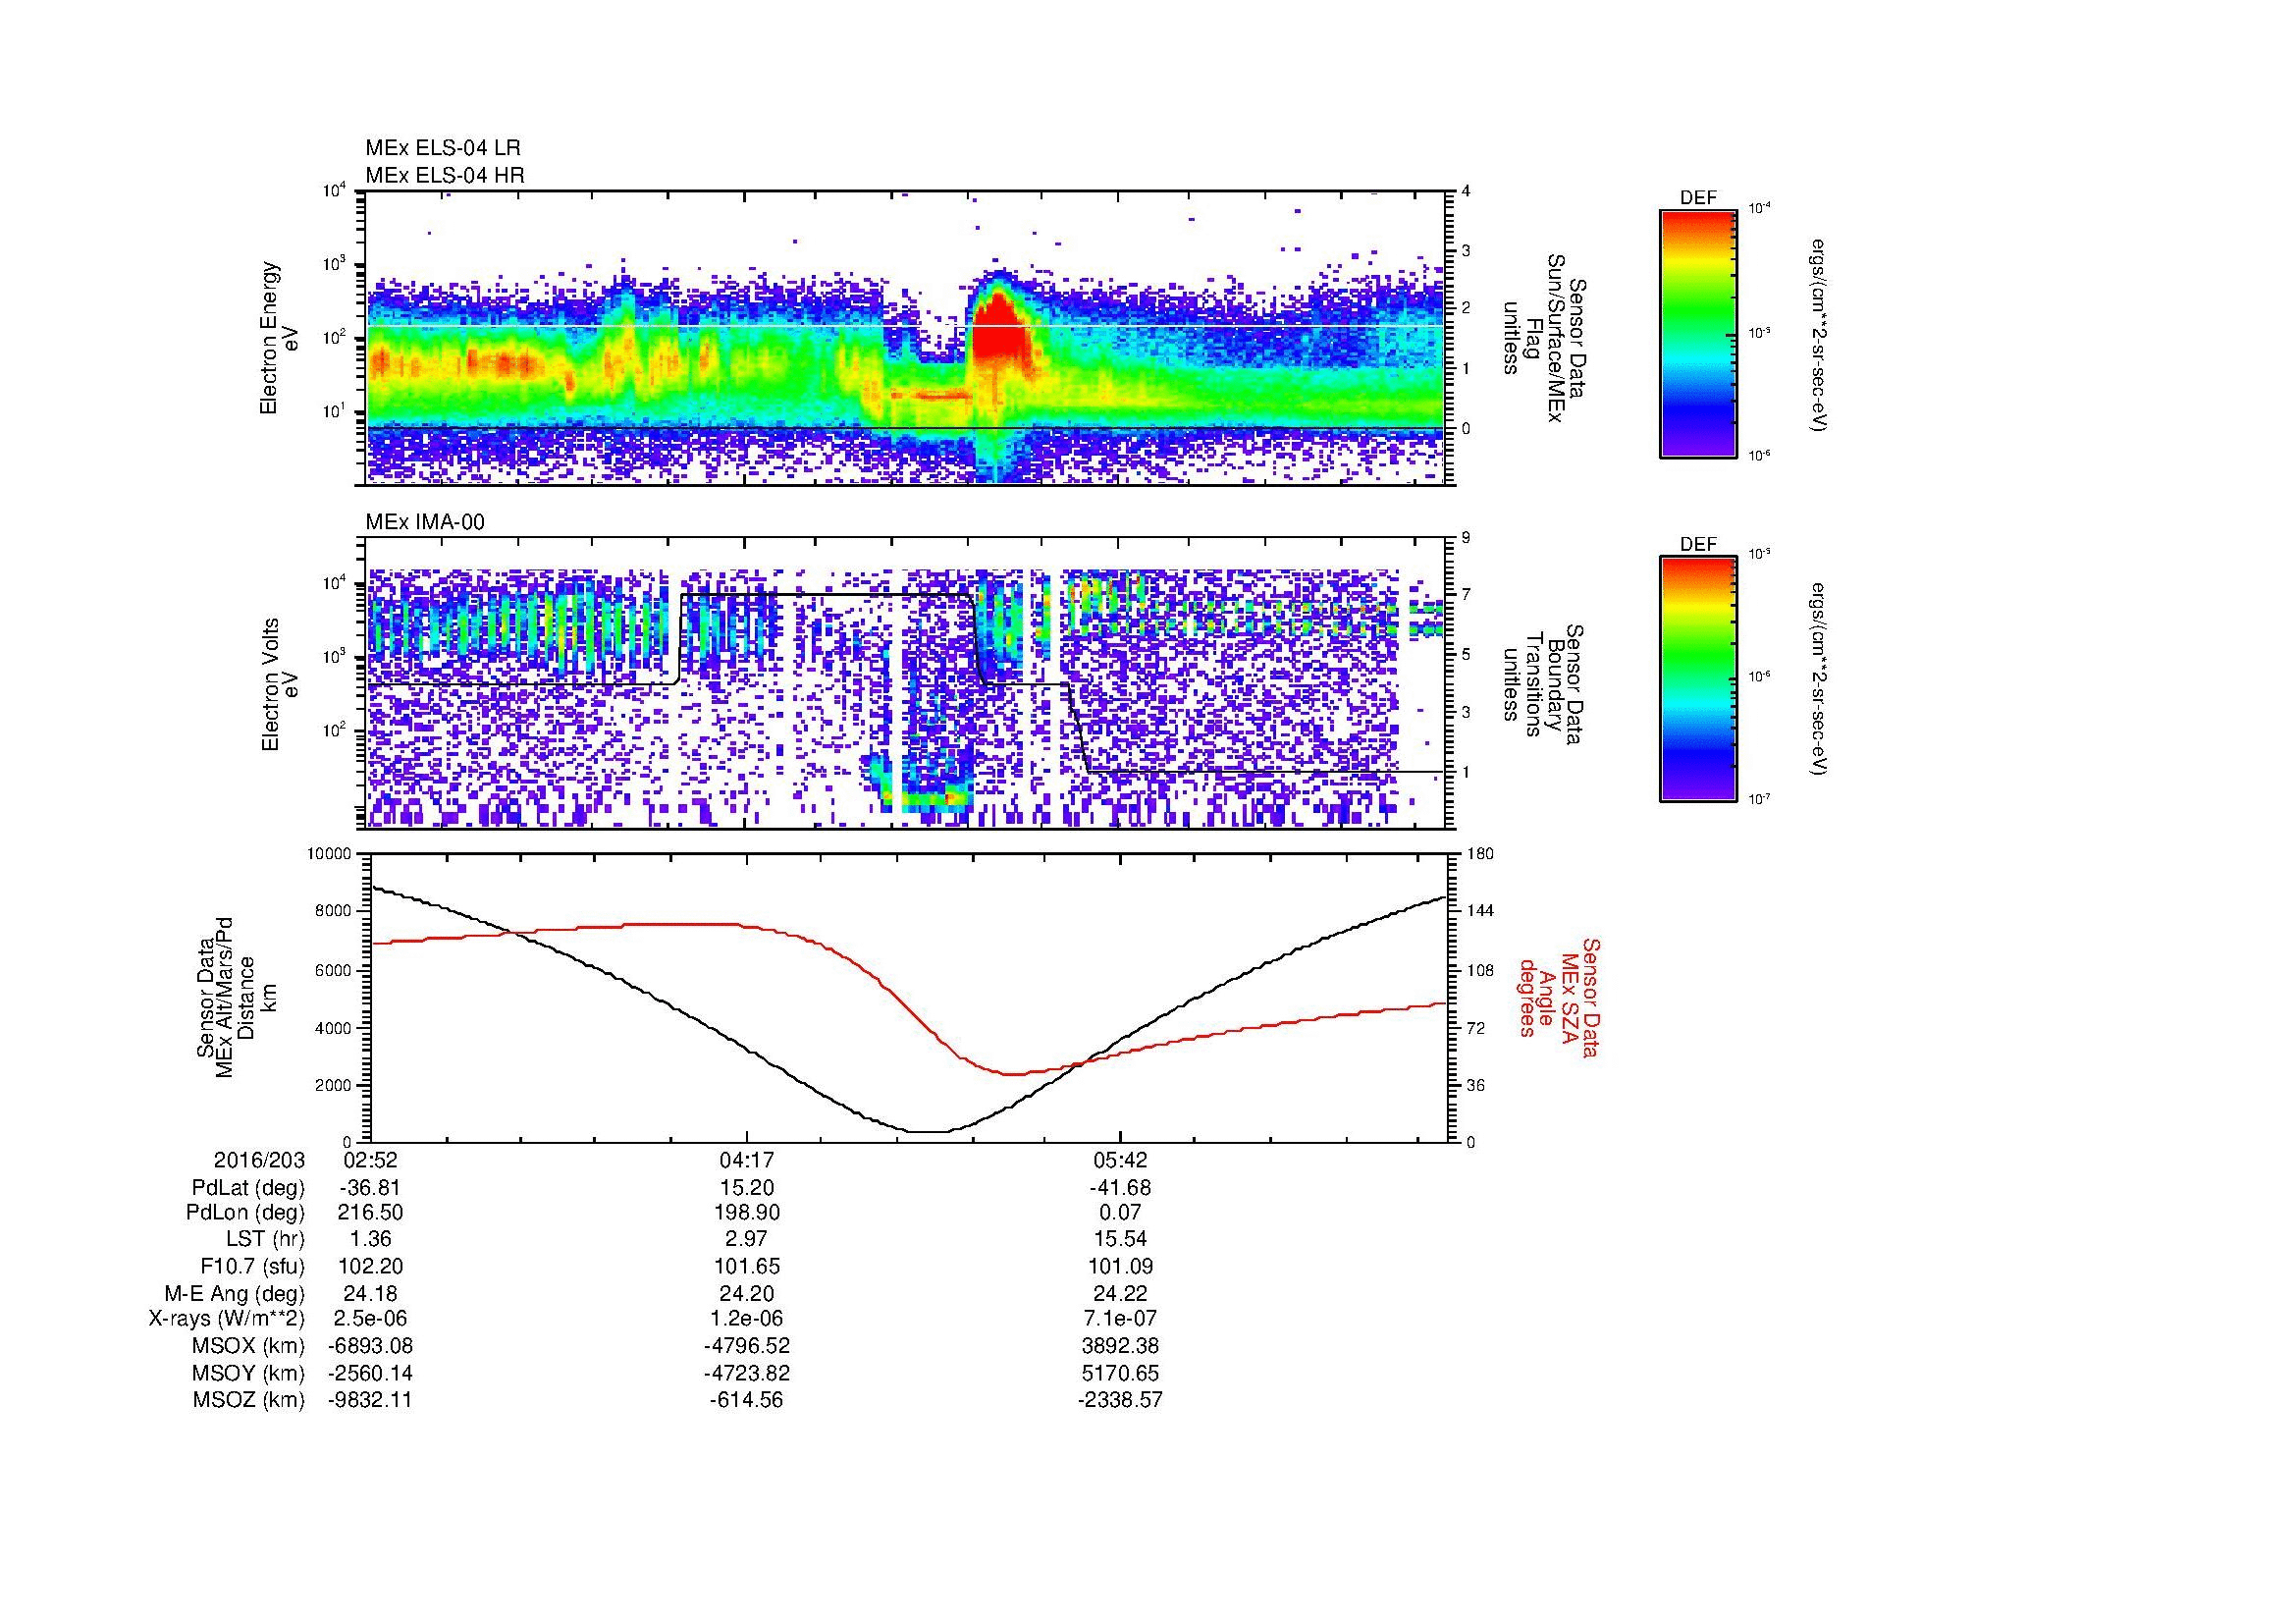The image size is (2296, 1623).
Task: Click the M-E Ang value 24.22
Action: coord(1120,1293)
